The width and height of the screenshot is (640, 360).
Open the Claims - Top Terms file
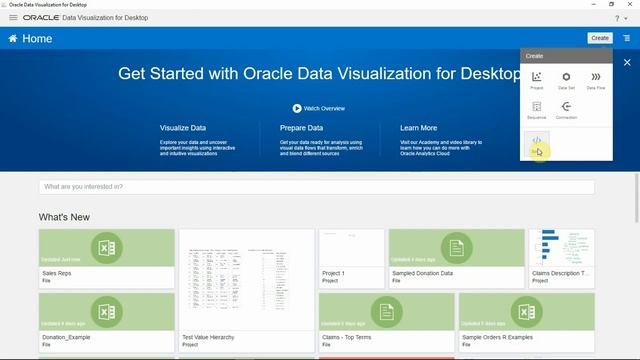coord(387,322)
